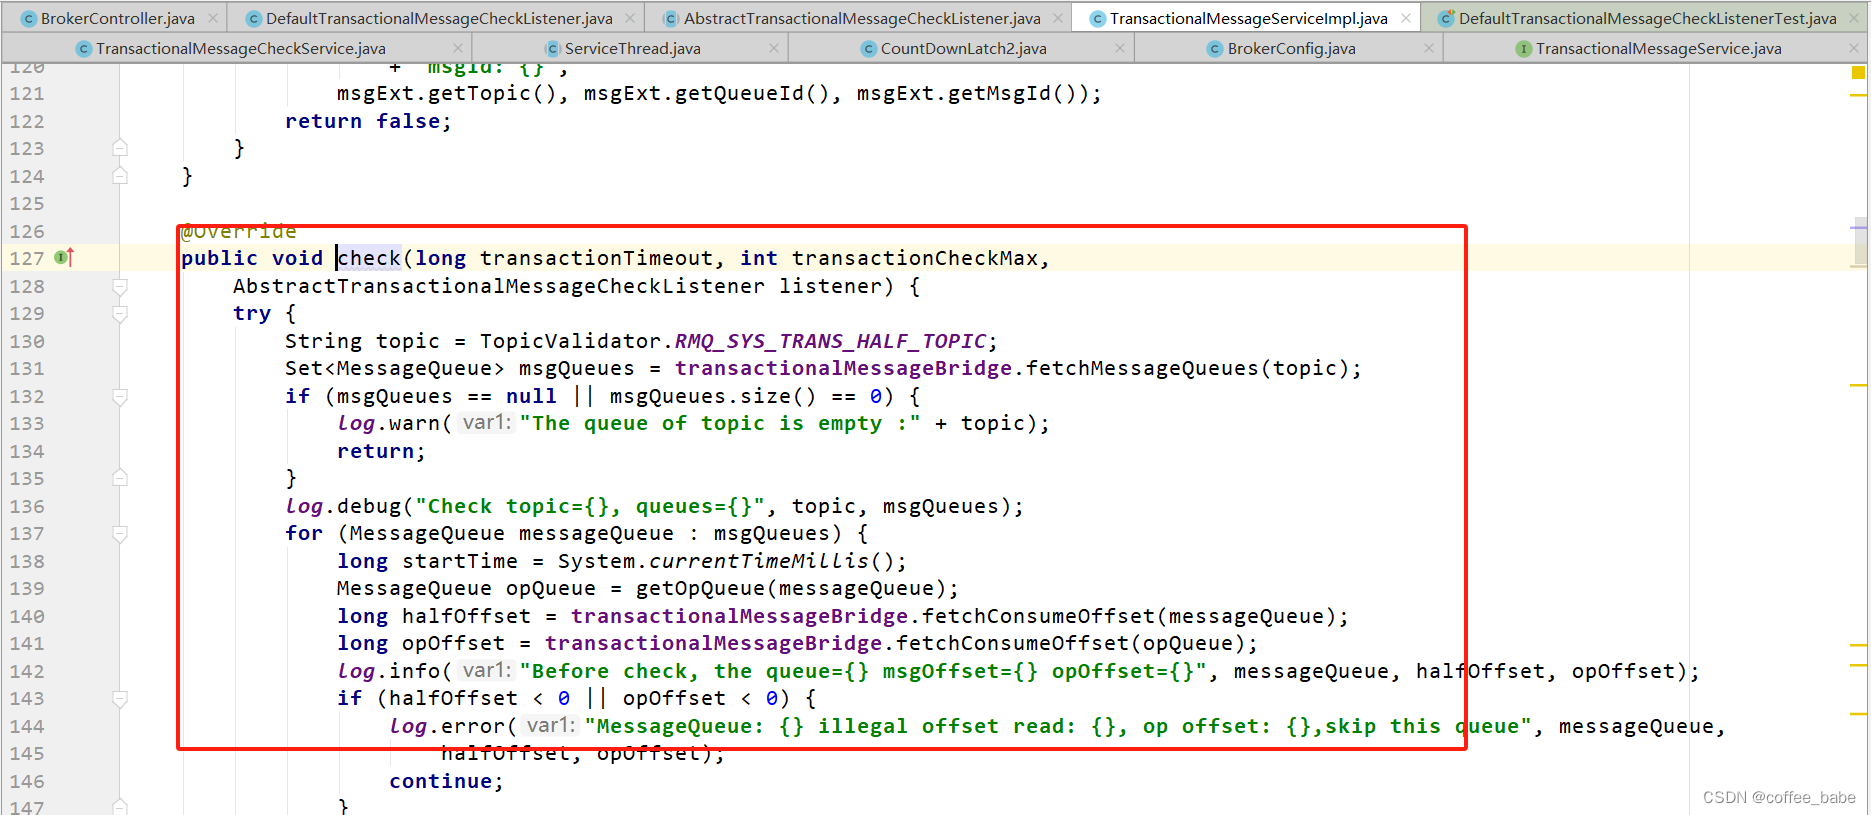Click the test class icon on DefaultTransactionalMessageCheckListenerTest.java tab
This screenshot has width=1871, height=815.
point(1446,18)
